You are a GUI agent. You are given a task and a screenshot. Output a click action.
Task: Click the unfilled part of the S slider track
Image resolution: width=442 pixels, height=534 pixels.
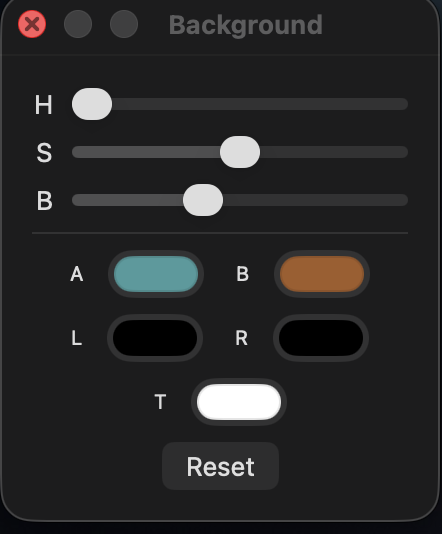pyautogui.click(x=334, y=152)
